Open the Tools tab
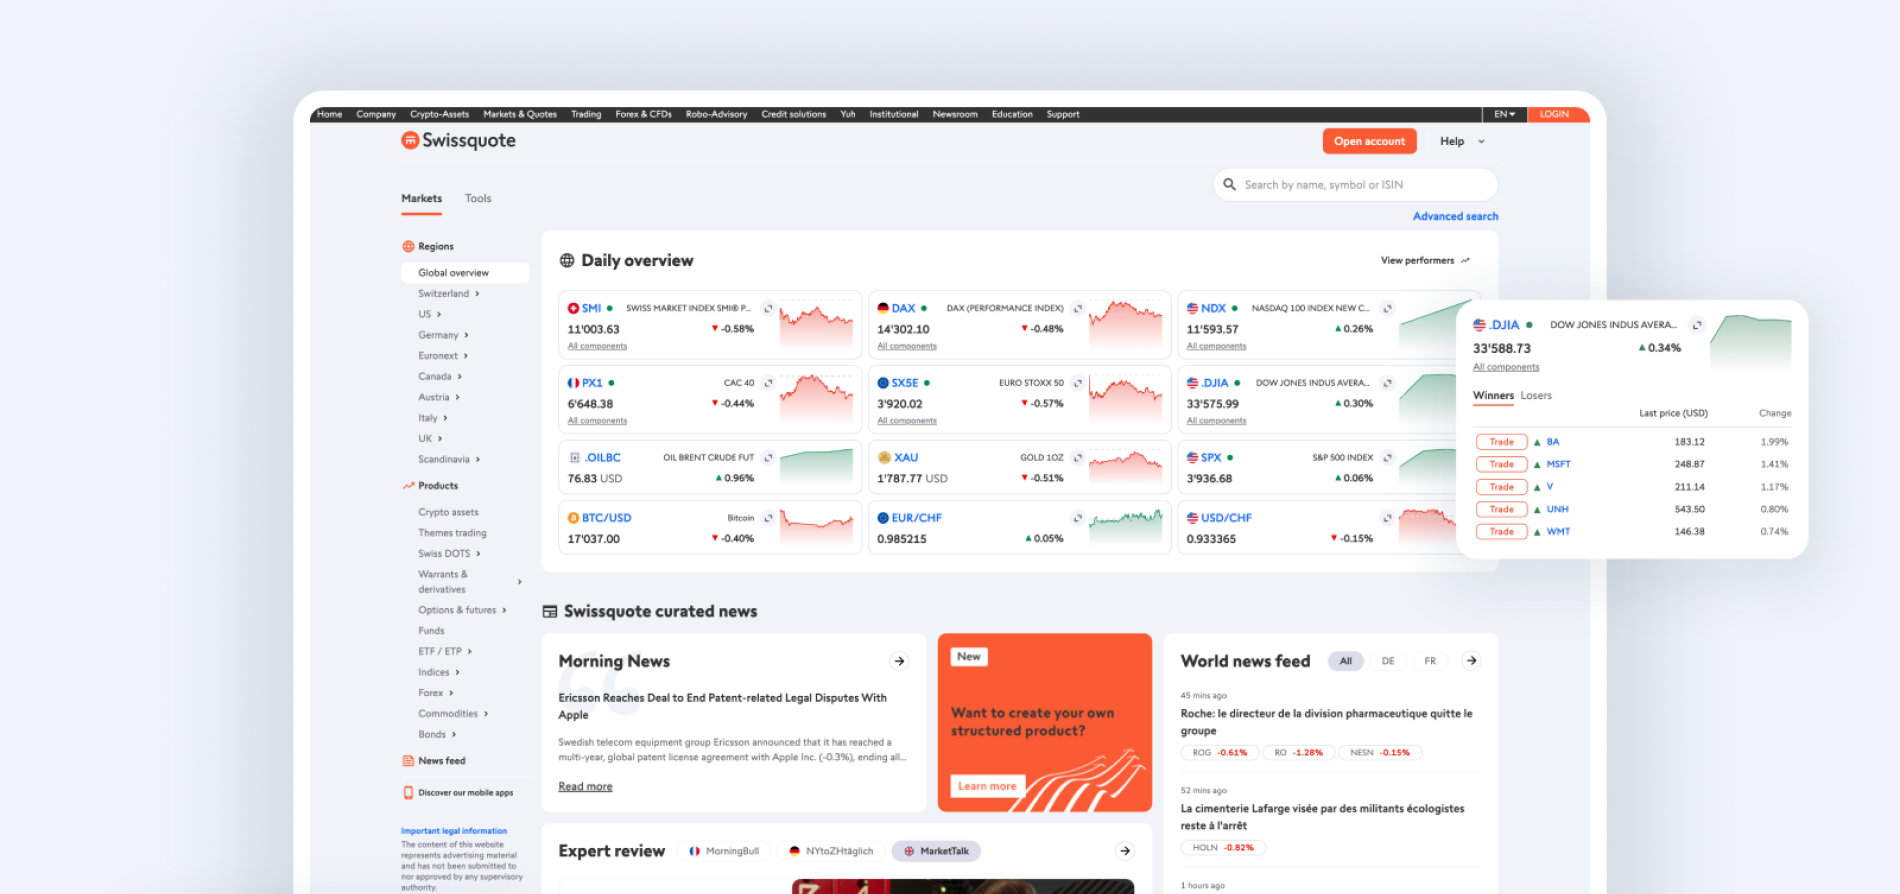 pyautogui.click(x=478, y=198)
